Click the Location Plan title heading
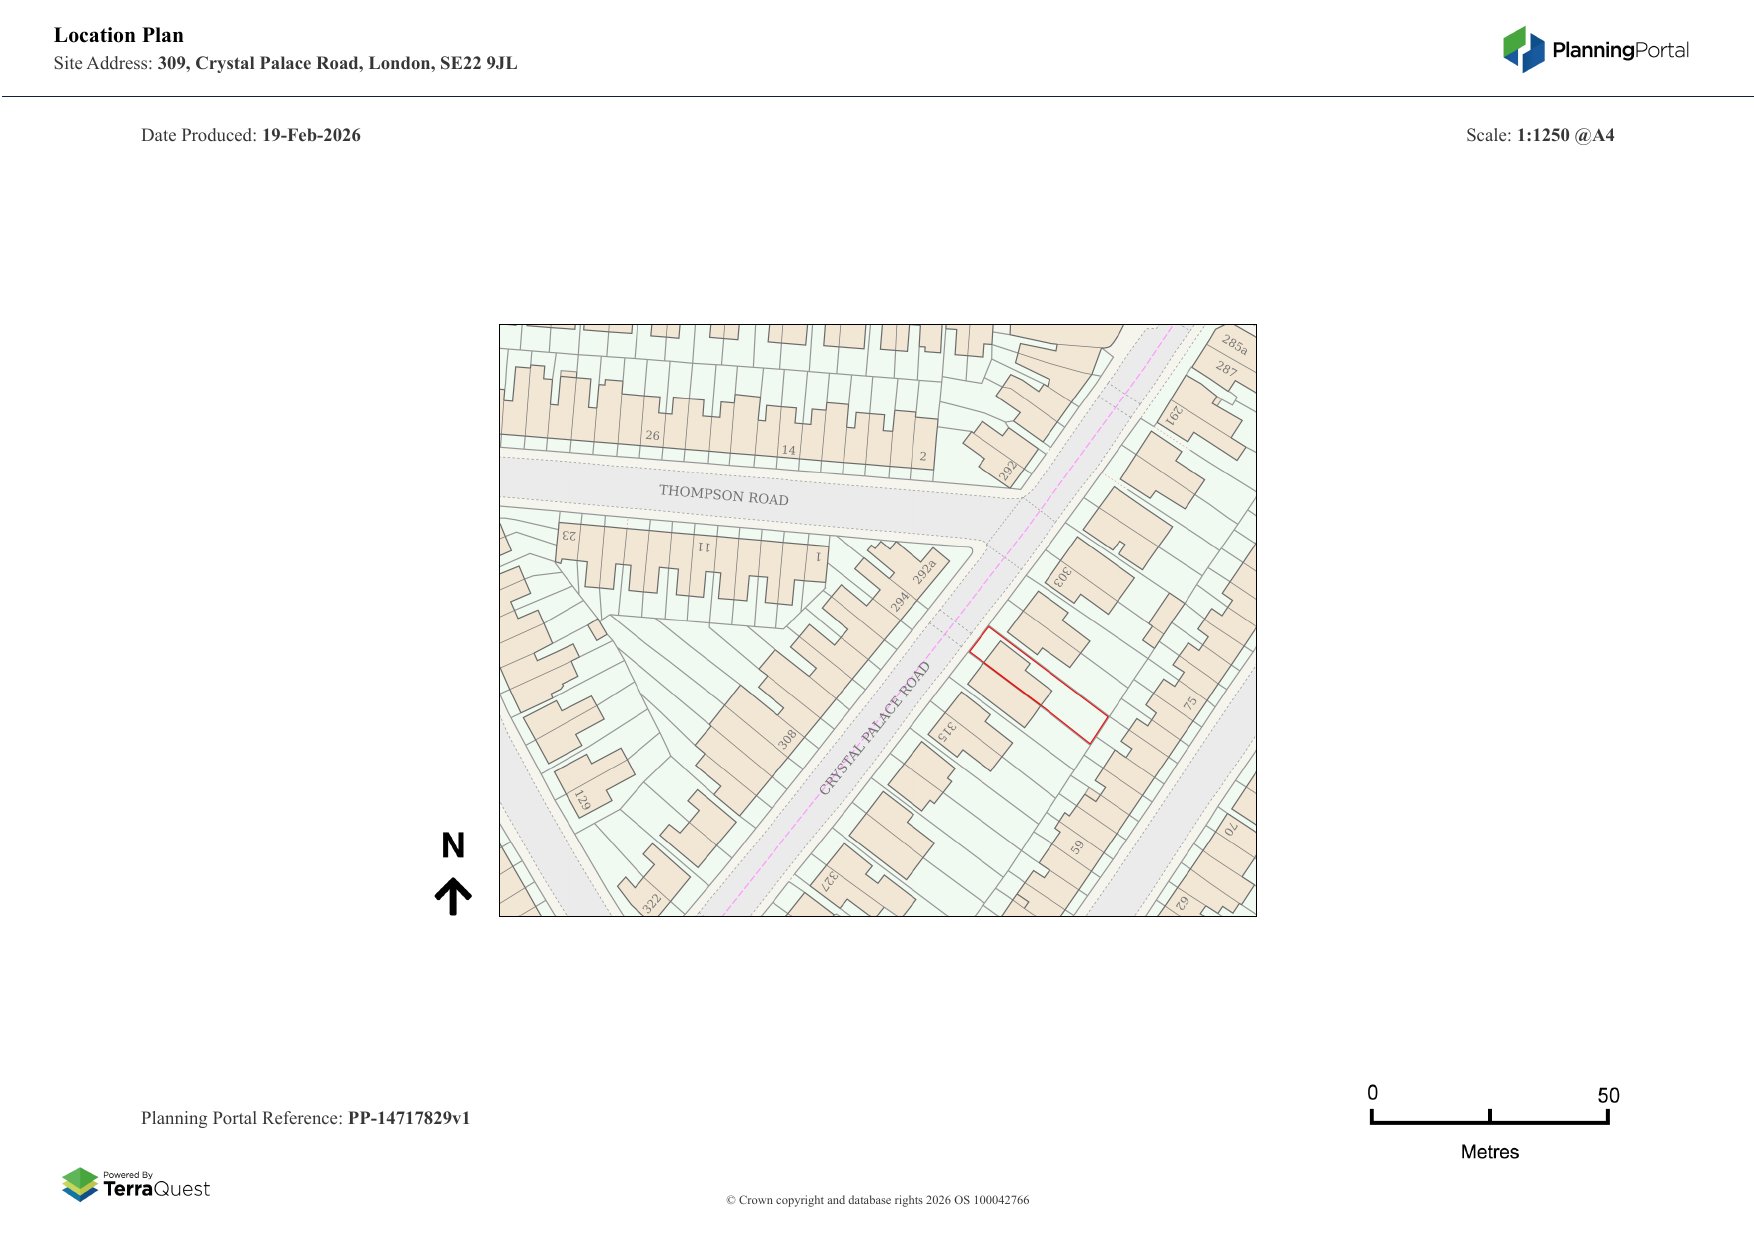 [x=119, y=35]
